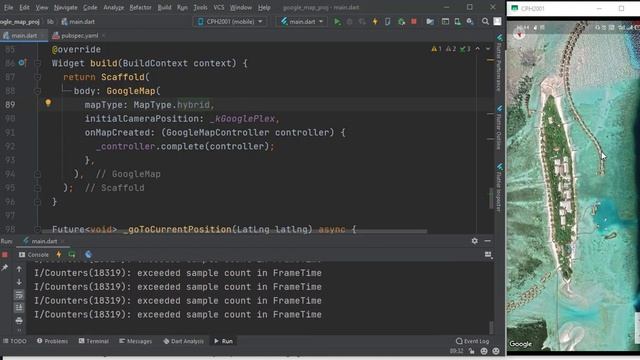The width and height of the screenshot is (640, 360).
Task: Open main.dart run configuration dropdown
Action: click(x=302, y=22)
